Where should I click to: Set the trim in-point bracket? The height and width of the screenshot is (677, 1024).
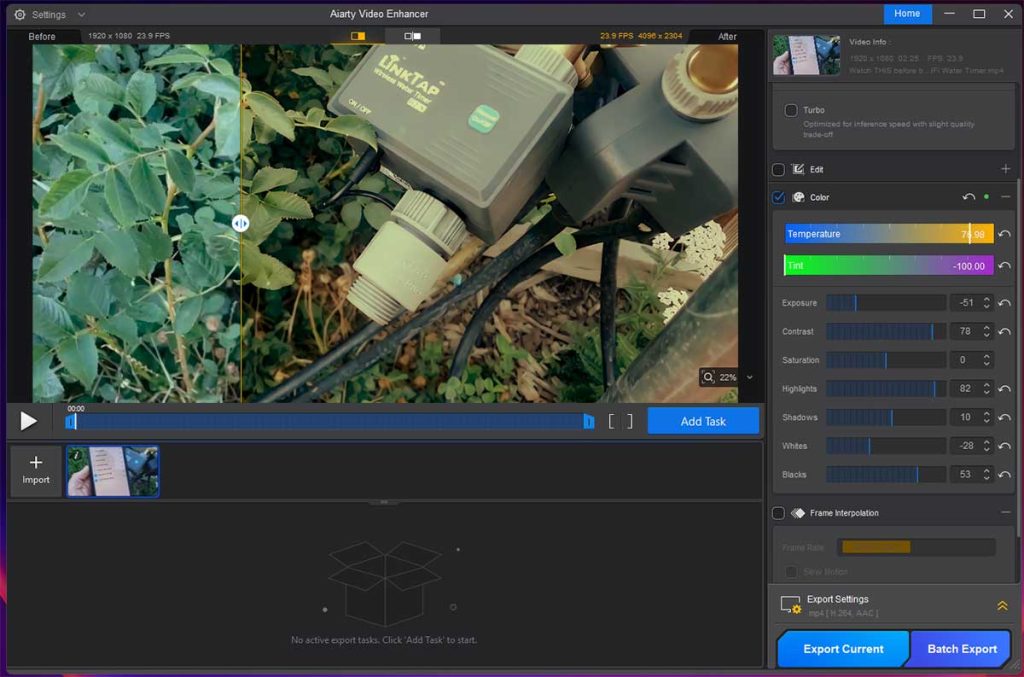click(x=611, y=421)
